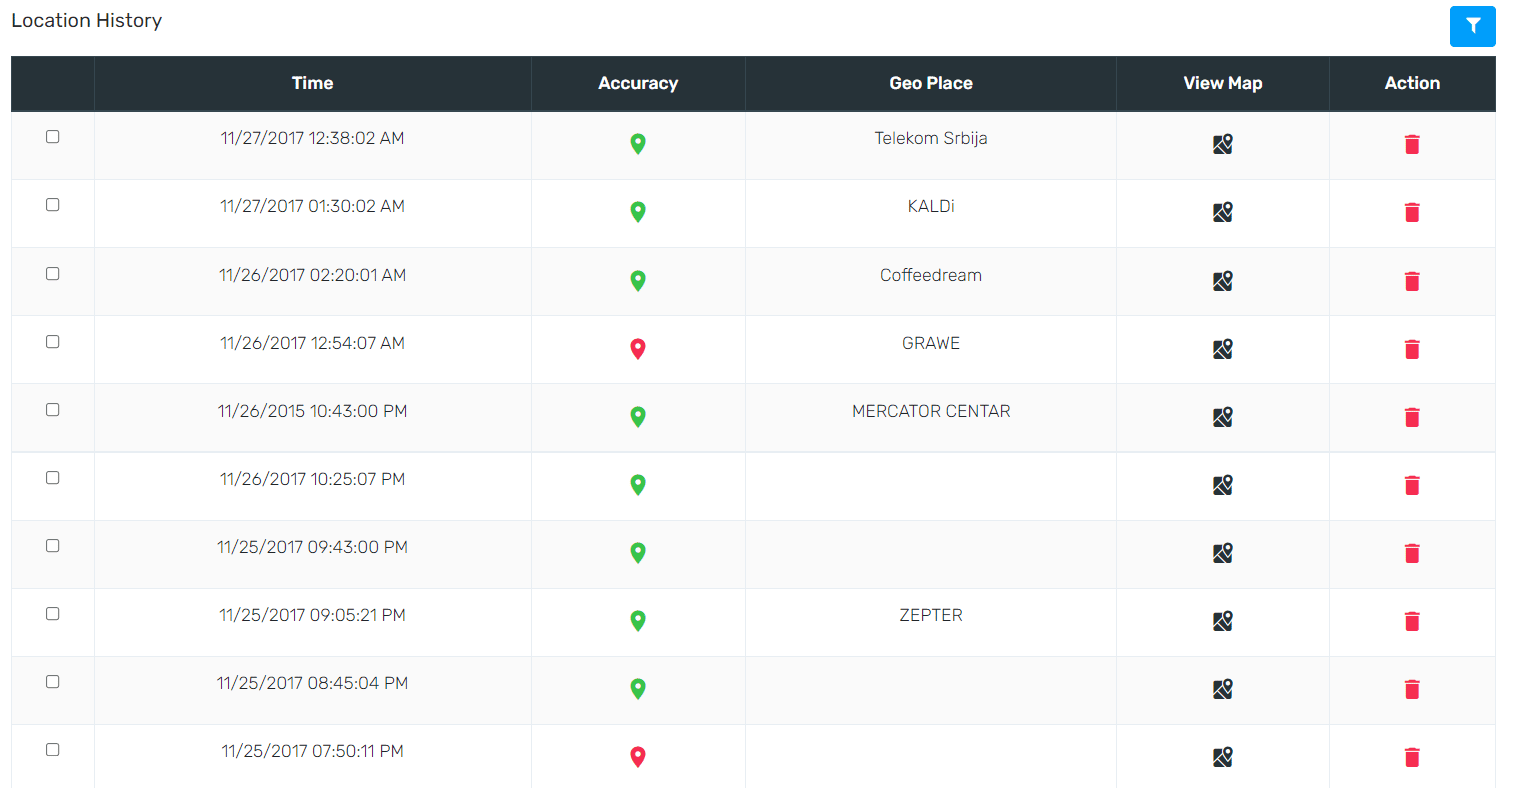View map for 11/26/2017 10:25:07 PM row
Viewport: 1519px width, 788px height.
pos(1223,485)
